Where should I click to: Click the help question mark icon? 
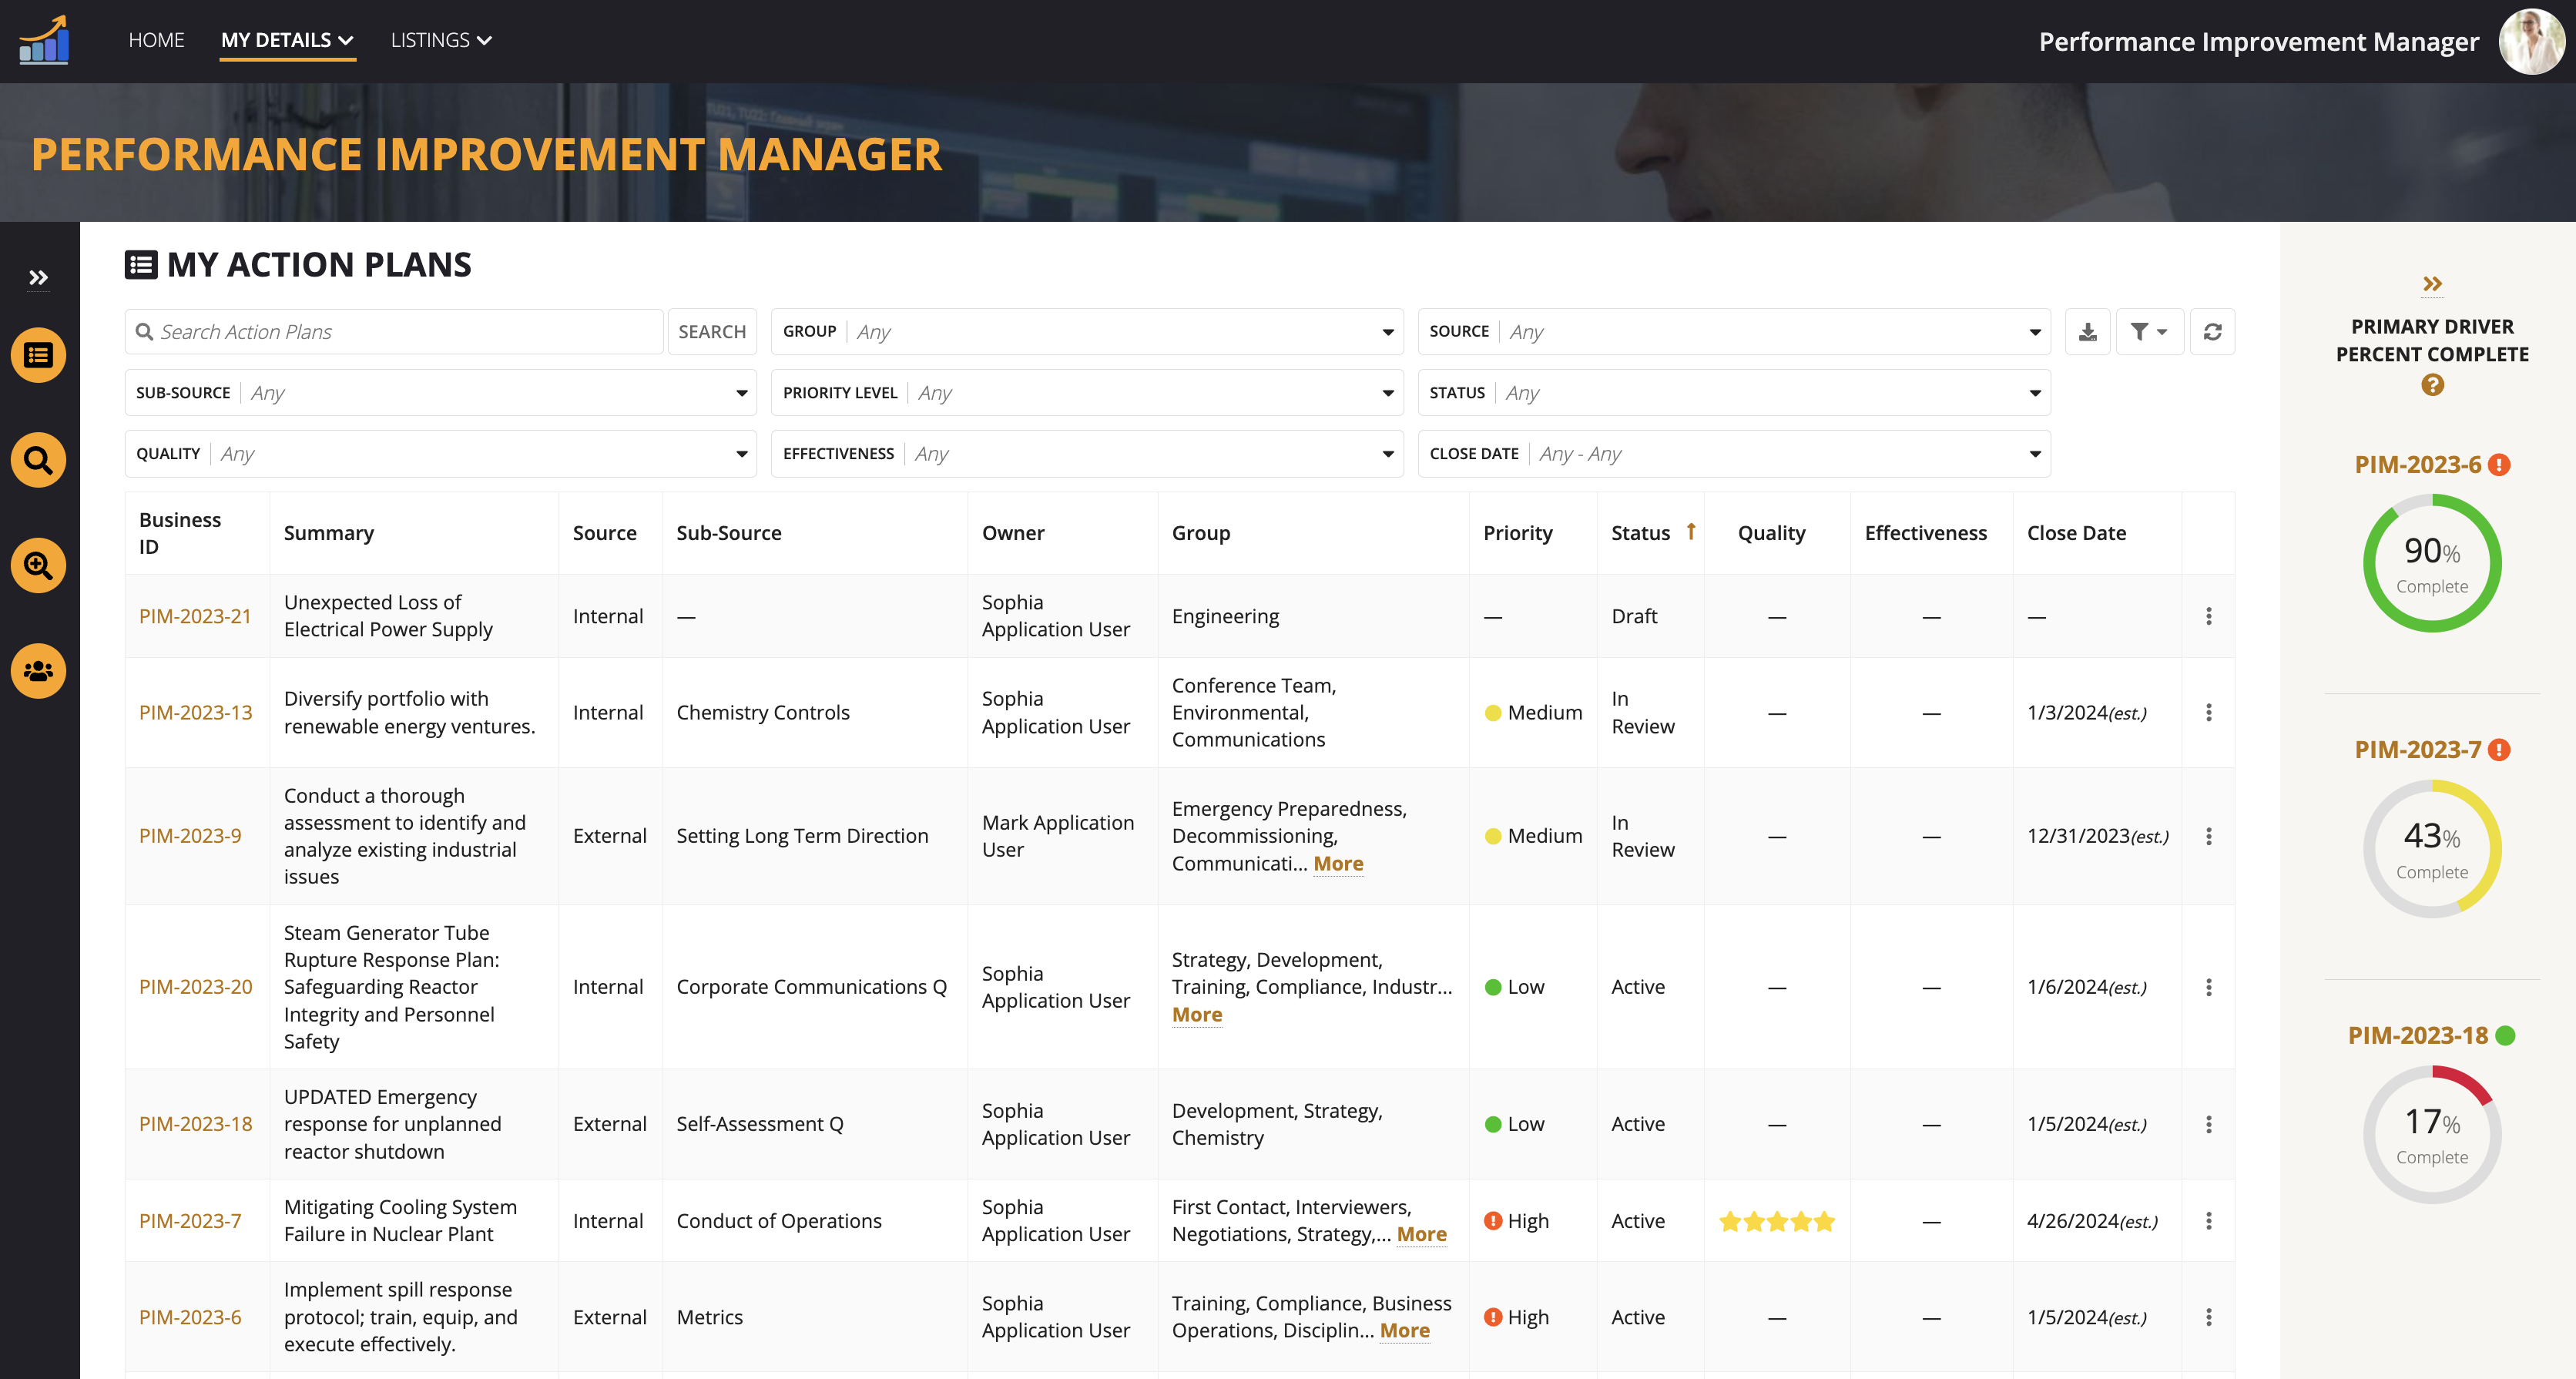click(x=2432, y=385)
